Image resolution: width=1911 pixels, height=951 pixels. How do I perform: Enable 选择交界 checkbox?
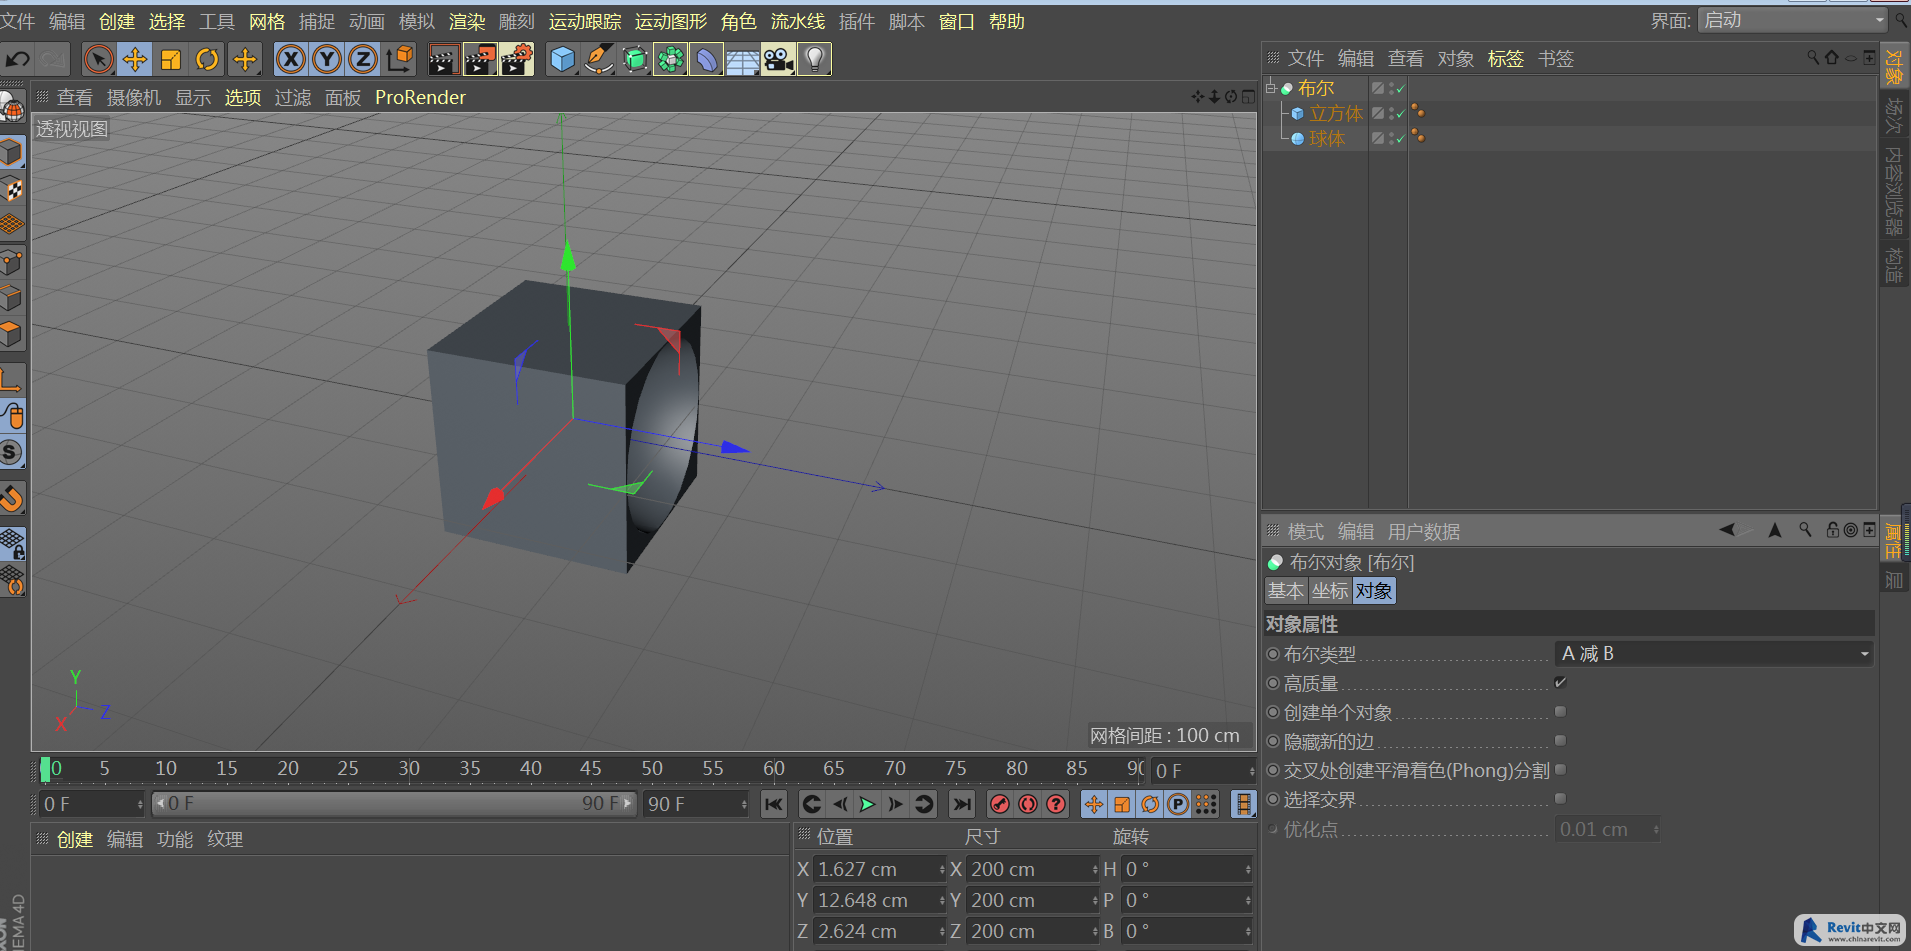pos(1560,798)
